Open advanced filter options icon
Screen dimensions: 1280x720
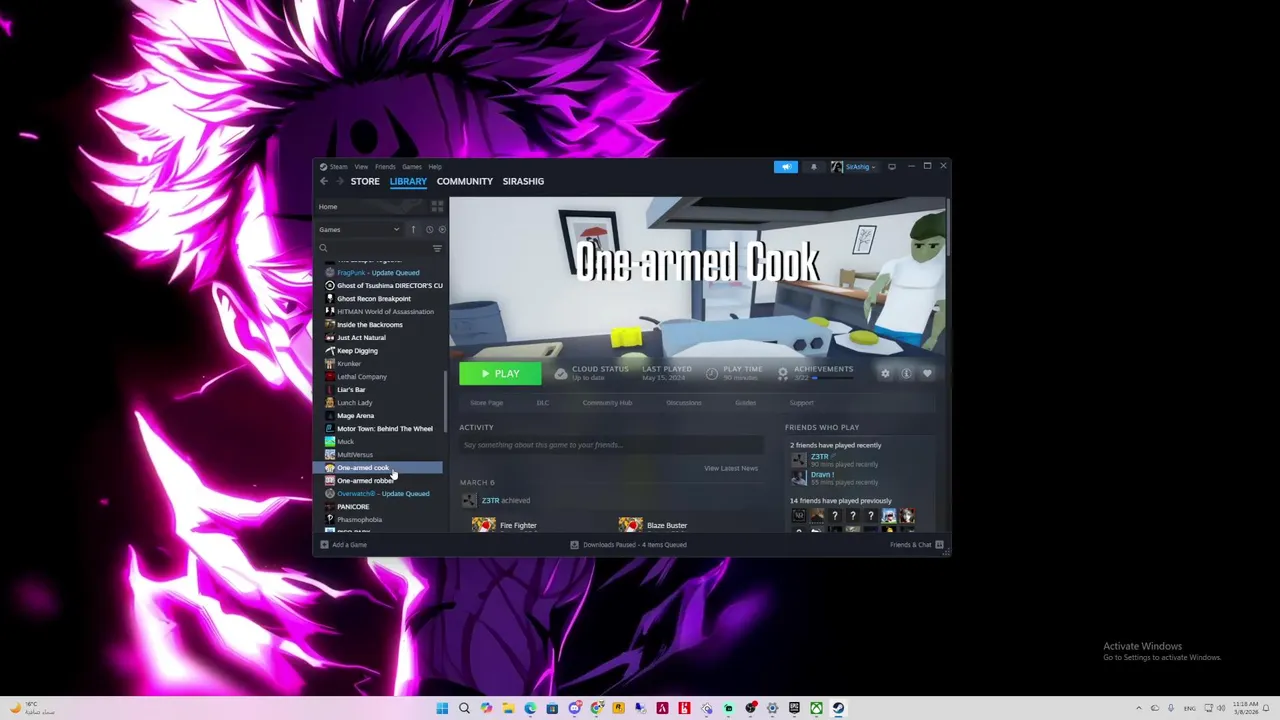tap(437, 248)
